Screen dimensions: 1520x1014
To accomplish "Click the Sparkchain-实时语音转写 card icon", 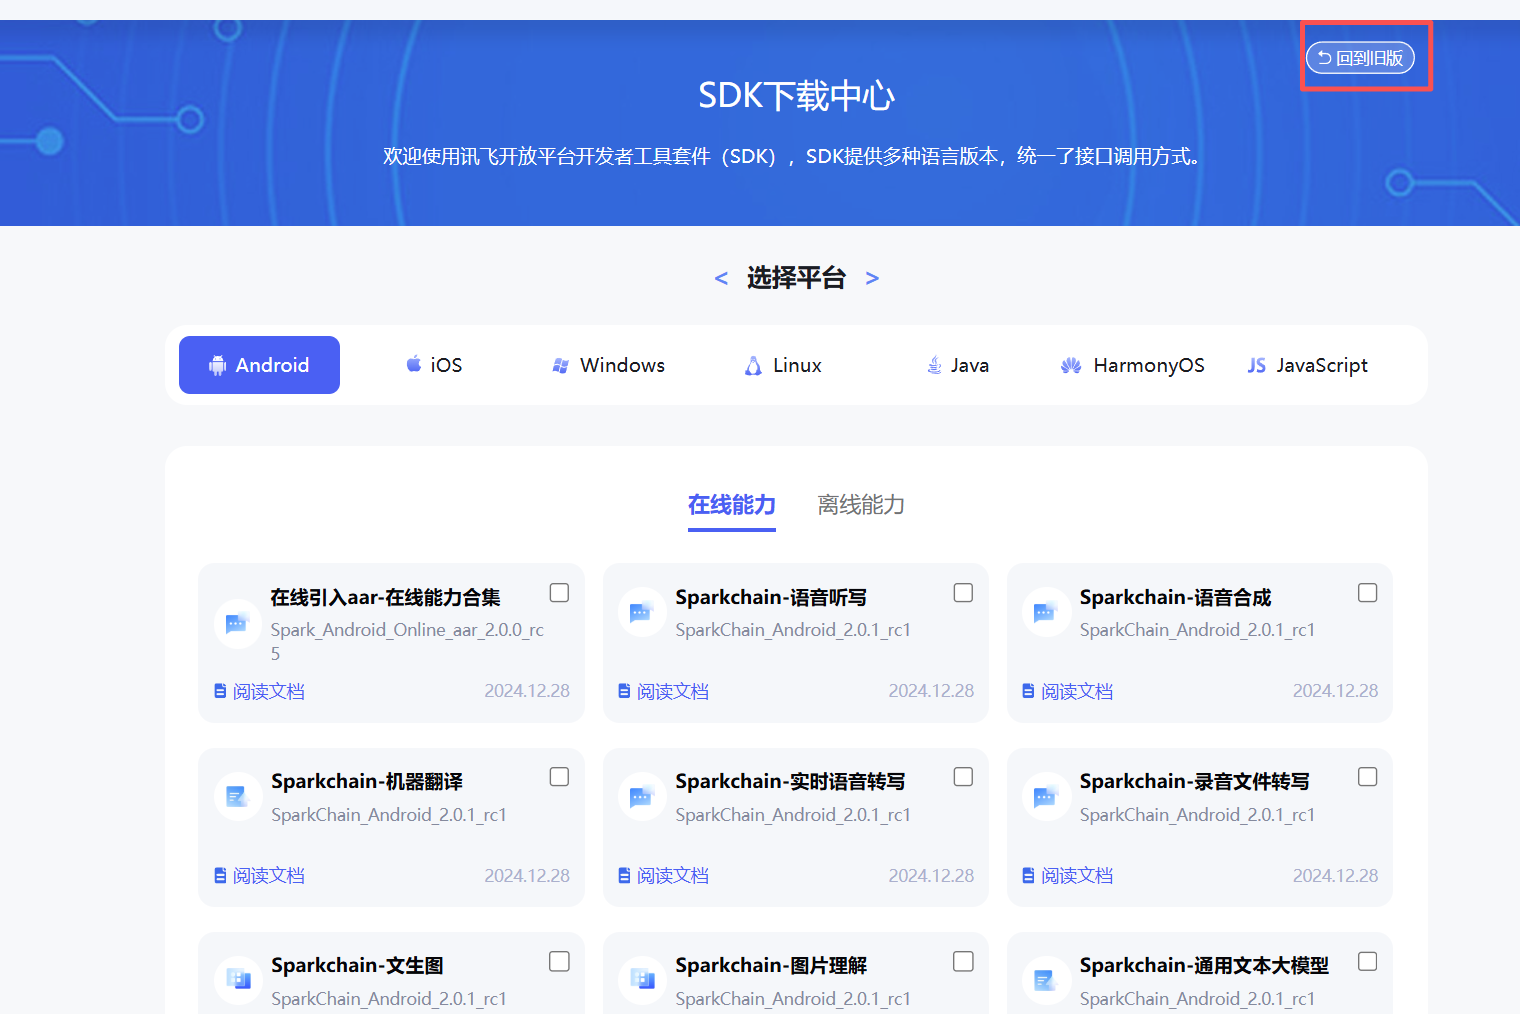I will (x=642, y=797).
